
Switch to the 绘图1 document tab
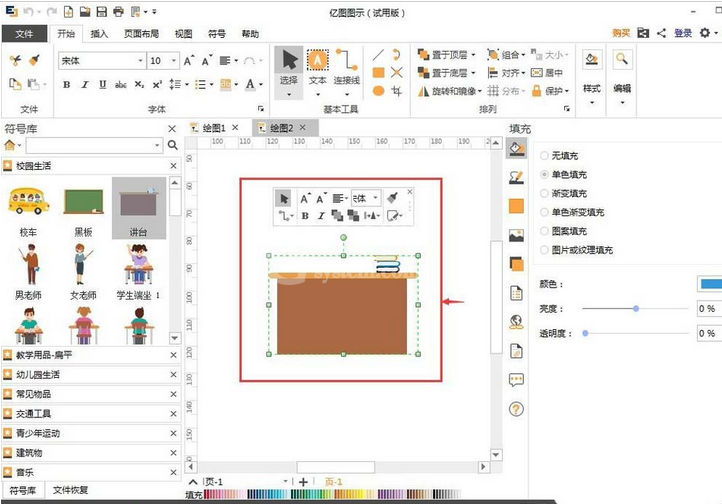[214, 127]
